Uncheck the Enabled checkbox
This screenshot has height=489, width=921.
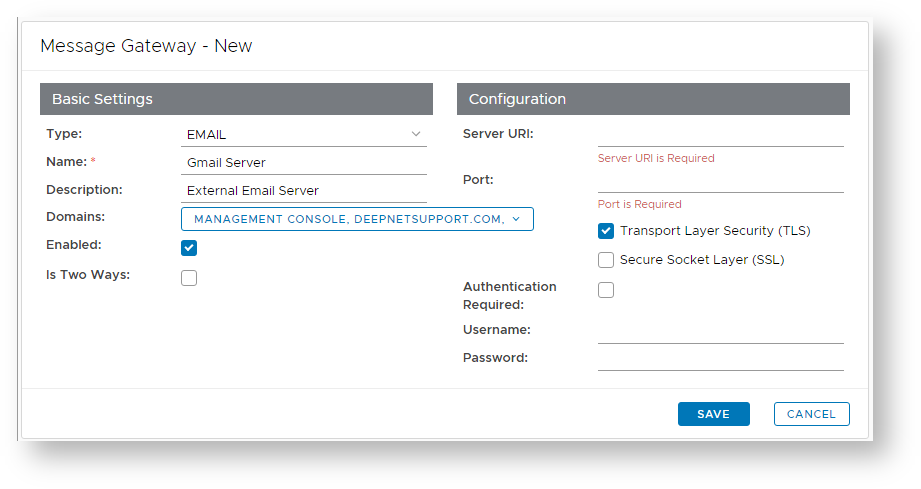(189, 248)
